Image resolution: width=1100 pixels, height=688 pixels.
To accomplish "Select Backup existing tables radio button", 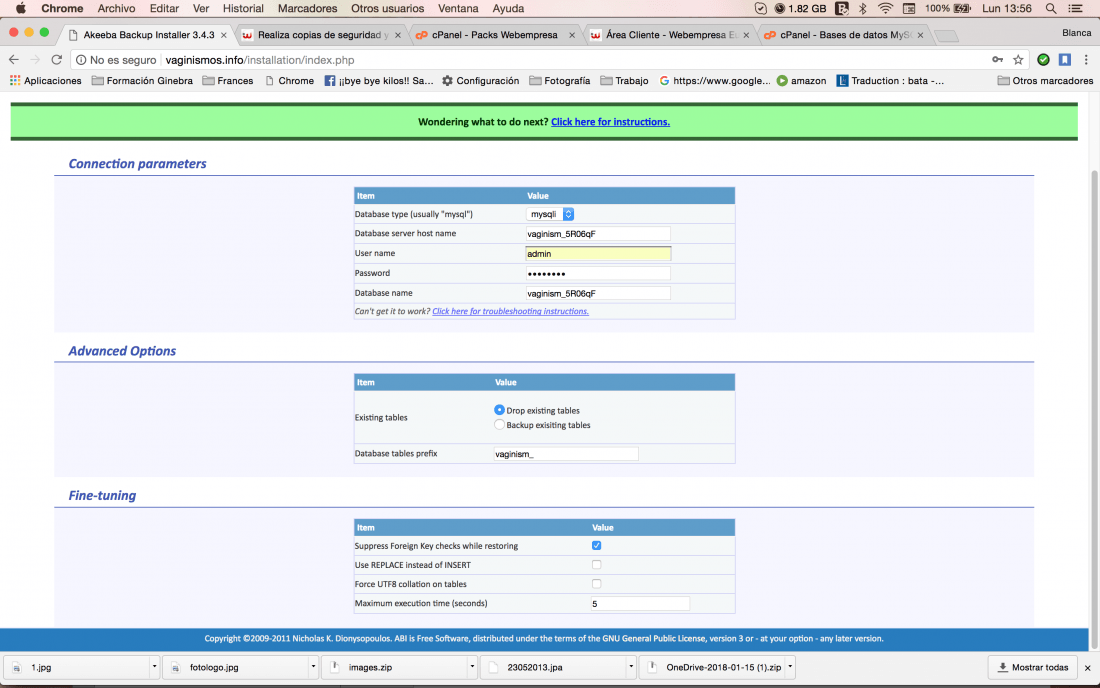I will pos(499,424).
